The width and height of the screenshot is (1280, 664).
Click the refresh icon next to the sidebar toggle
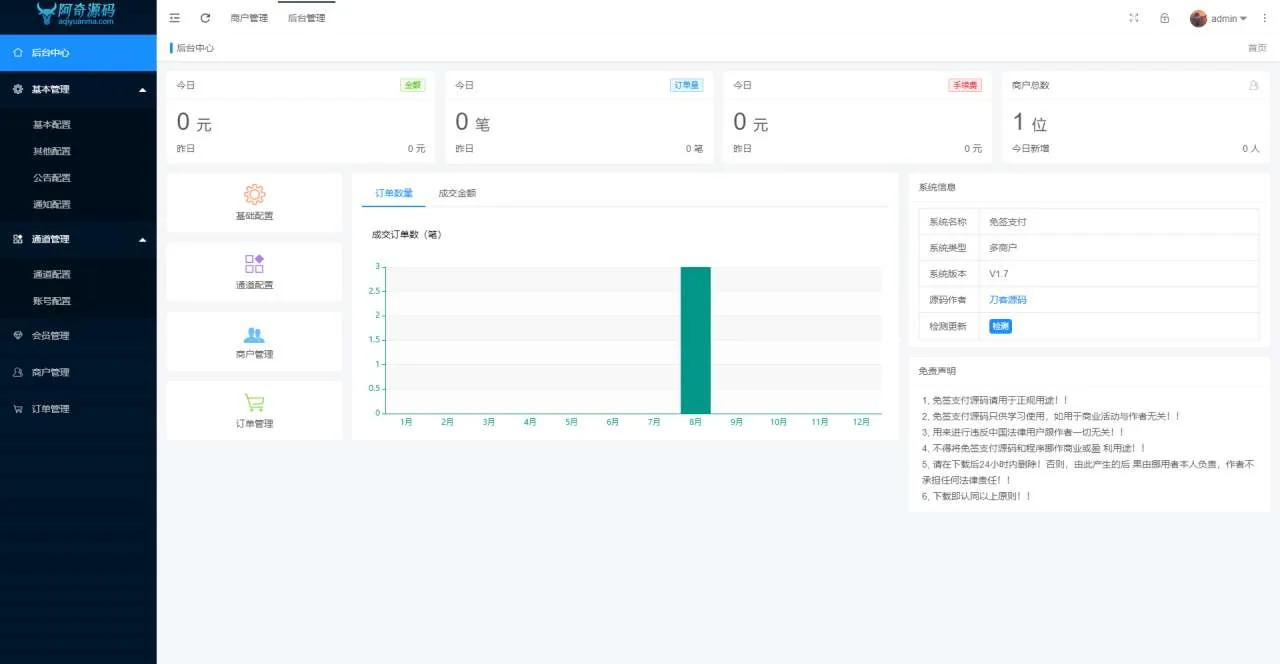click(204, 17)
